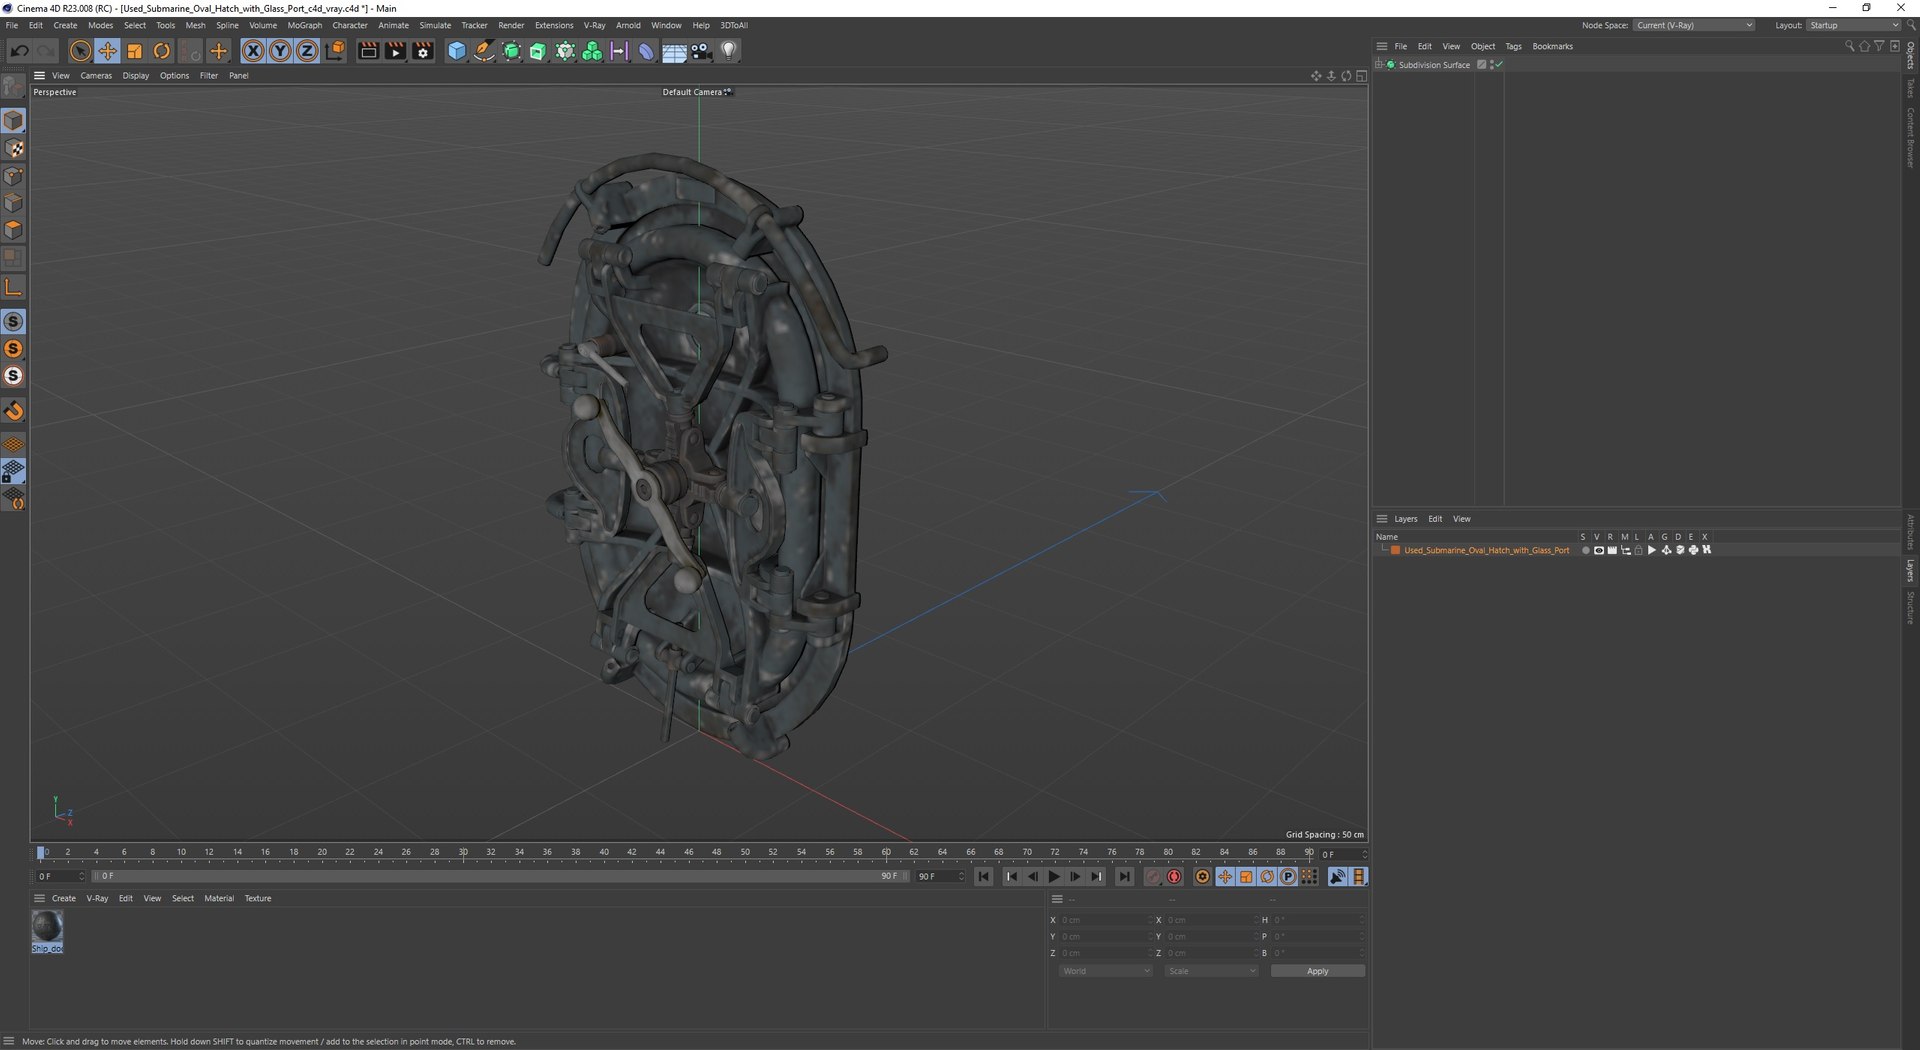Viewport: 1920px width, 1050px height.
Task: Open the Tags menu in Object Manager
Action: point(1513,46)
